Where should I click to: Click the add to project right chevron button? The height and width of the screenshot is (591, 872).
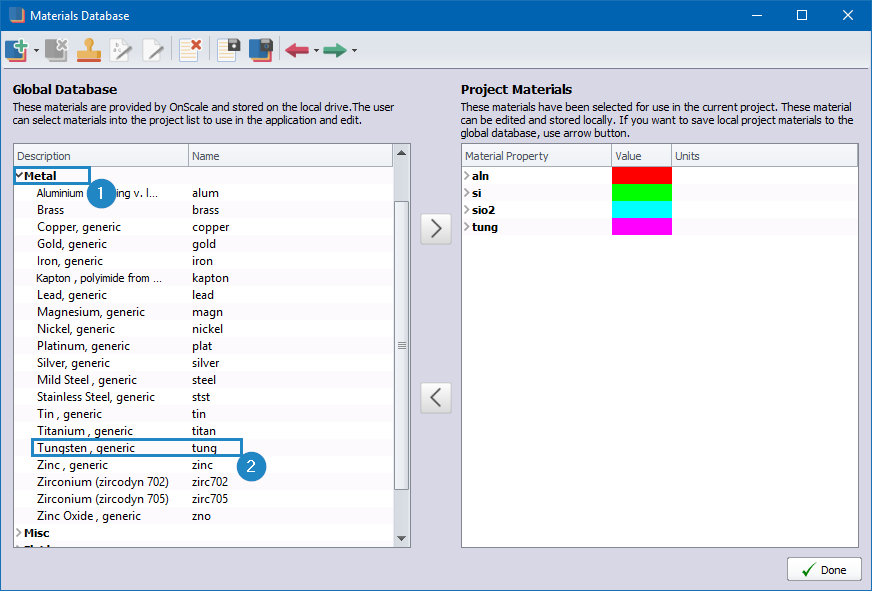436,229
